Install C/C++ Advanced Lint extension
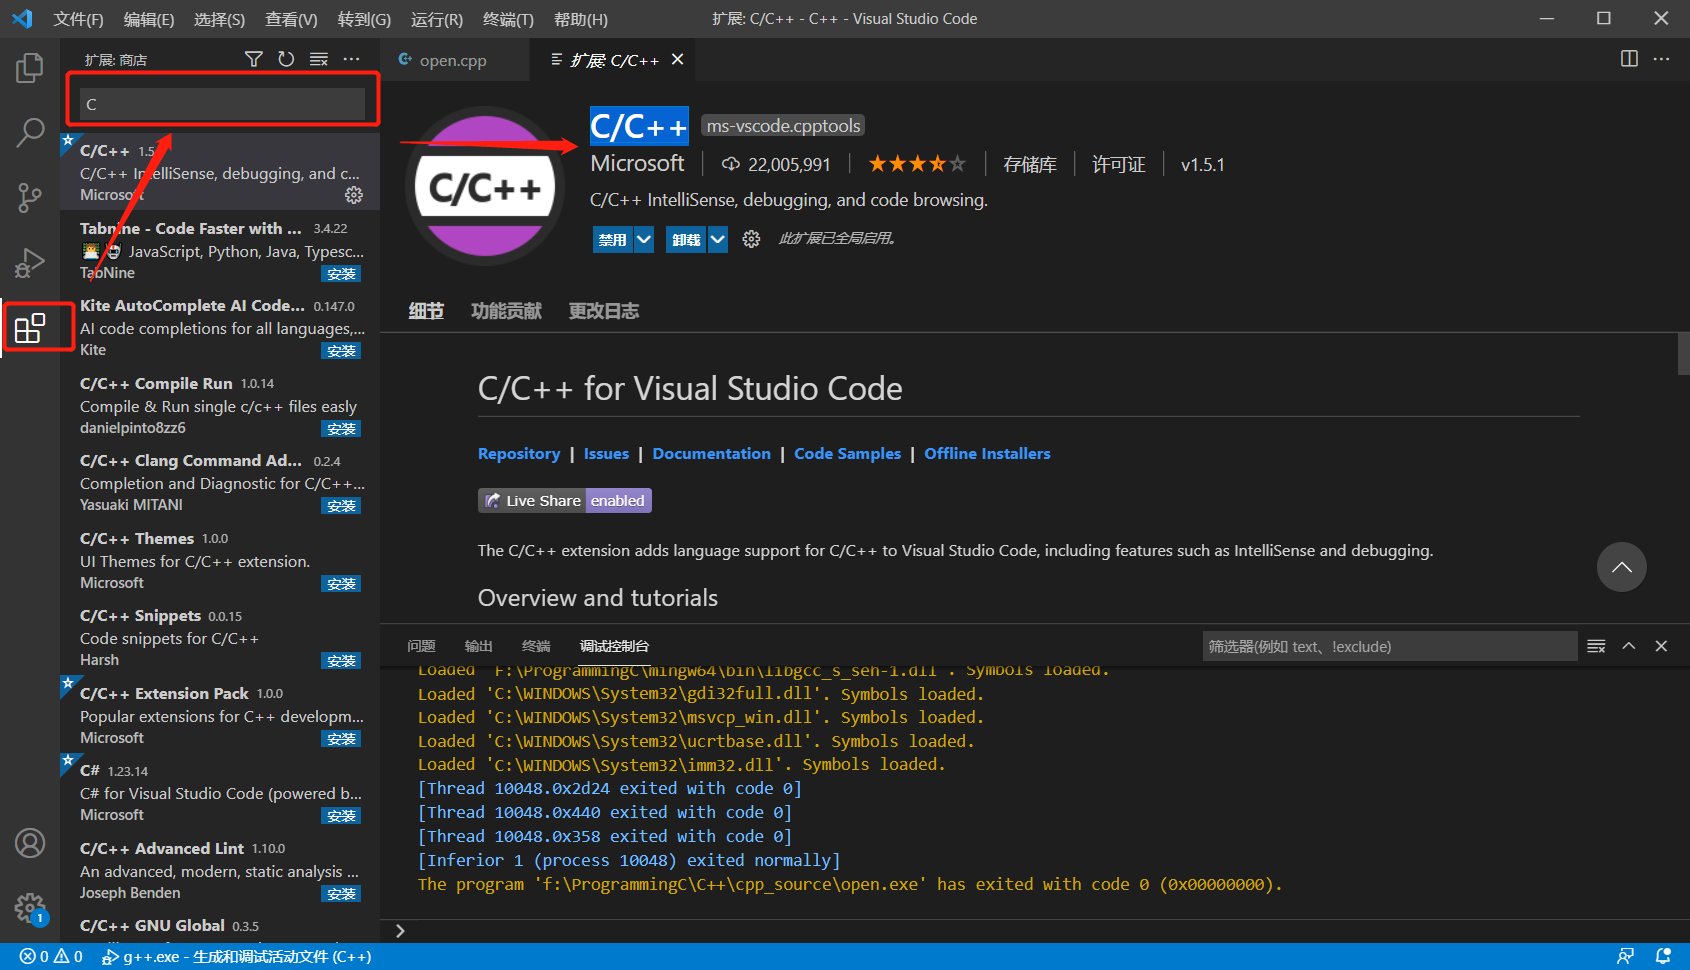Viewport: 1690px width, 970px height. pyautogui.click(x=341, y=894)
